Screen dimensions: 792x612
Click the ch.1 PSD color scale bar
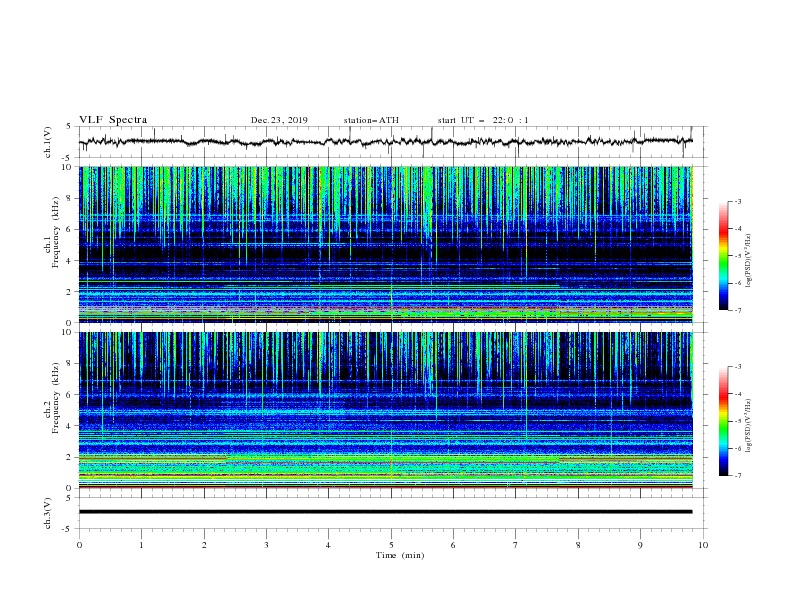(724, 256)
